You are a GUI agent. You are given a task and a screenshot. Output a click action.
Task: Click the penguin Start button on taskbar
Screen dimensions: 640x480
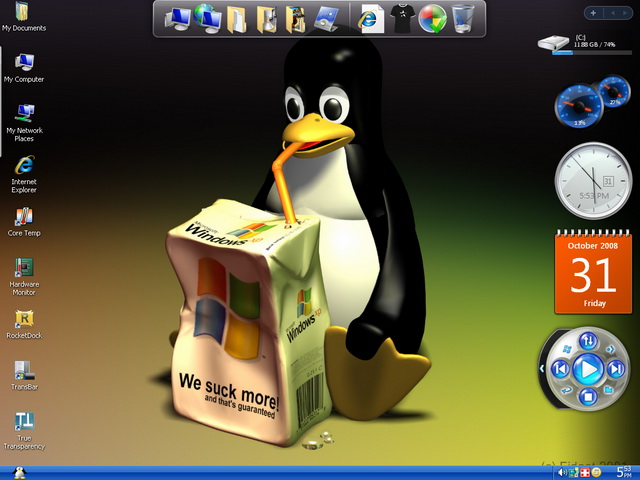(x=19, y=472)
